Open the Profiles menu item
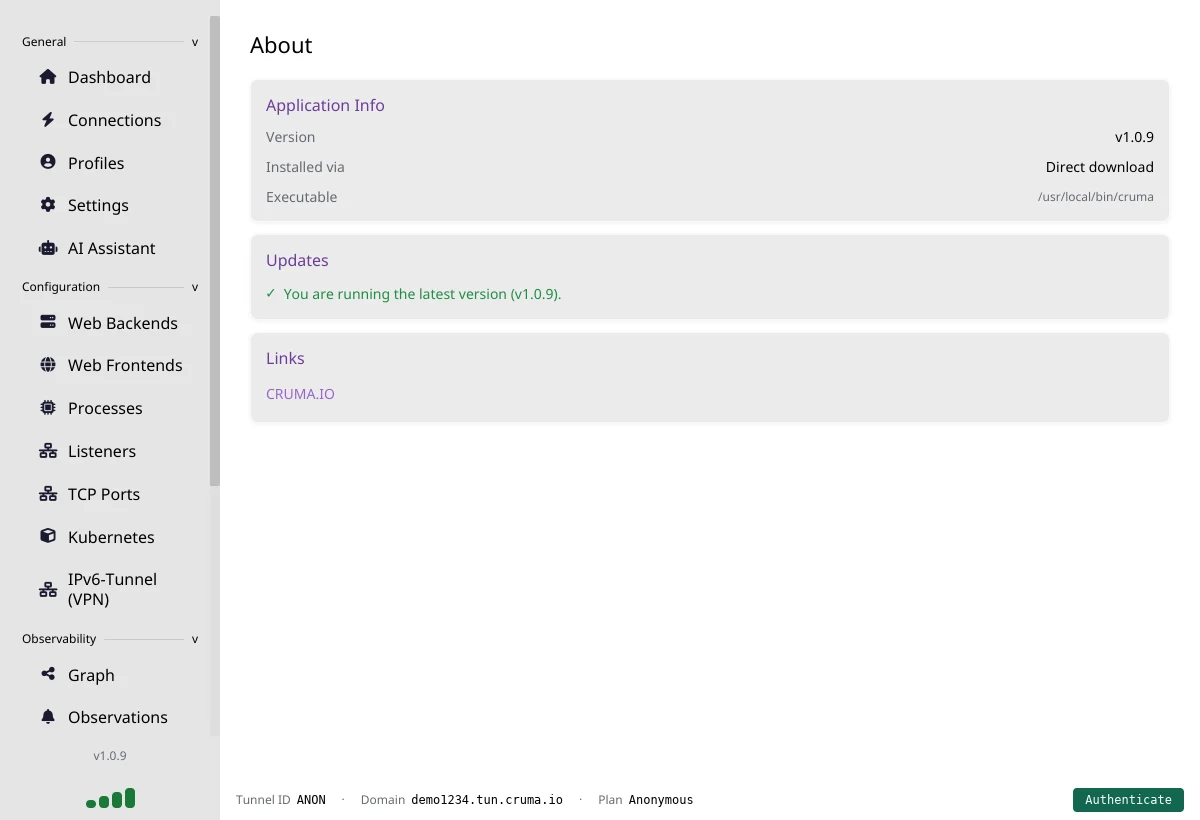1200x820 pixels. 96,163
